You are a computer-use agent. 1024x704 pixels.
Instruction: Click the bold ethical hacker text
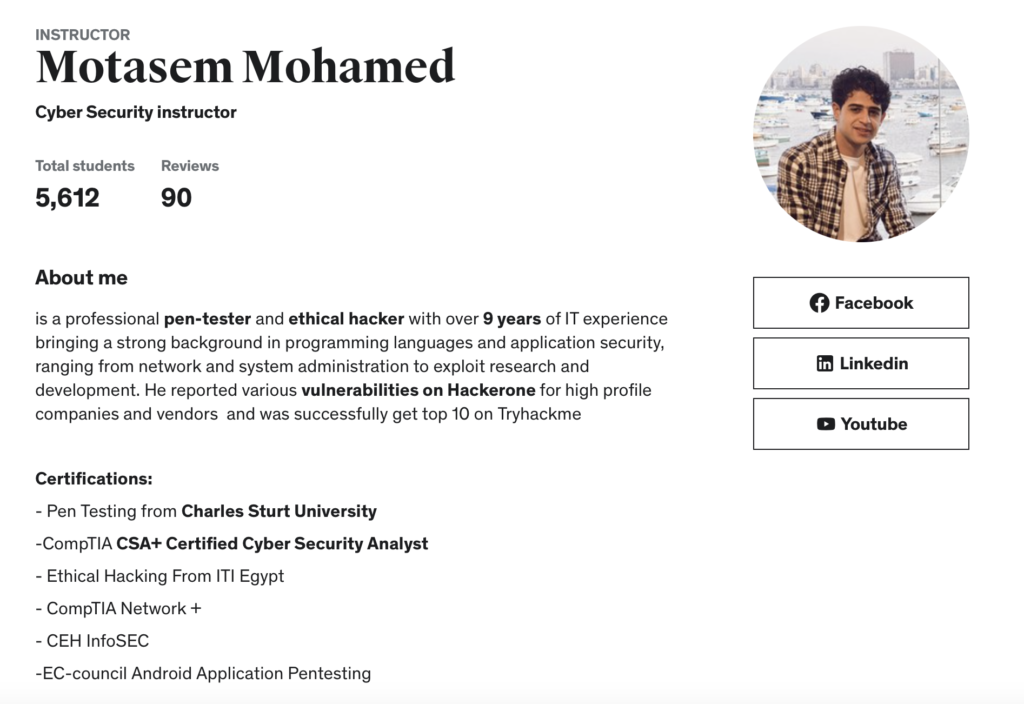(346, 319)
